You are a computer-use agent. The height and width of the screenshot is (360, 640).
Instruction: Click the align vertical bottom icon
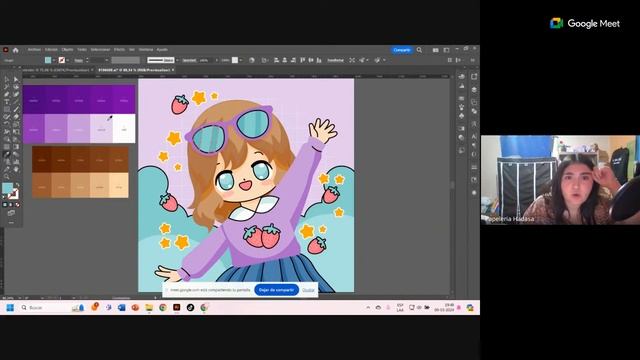[319, 60]
